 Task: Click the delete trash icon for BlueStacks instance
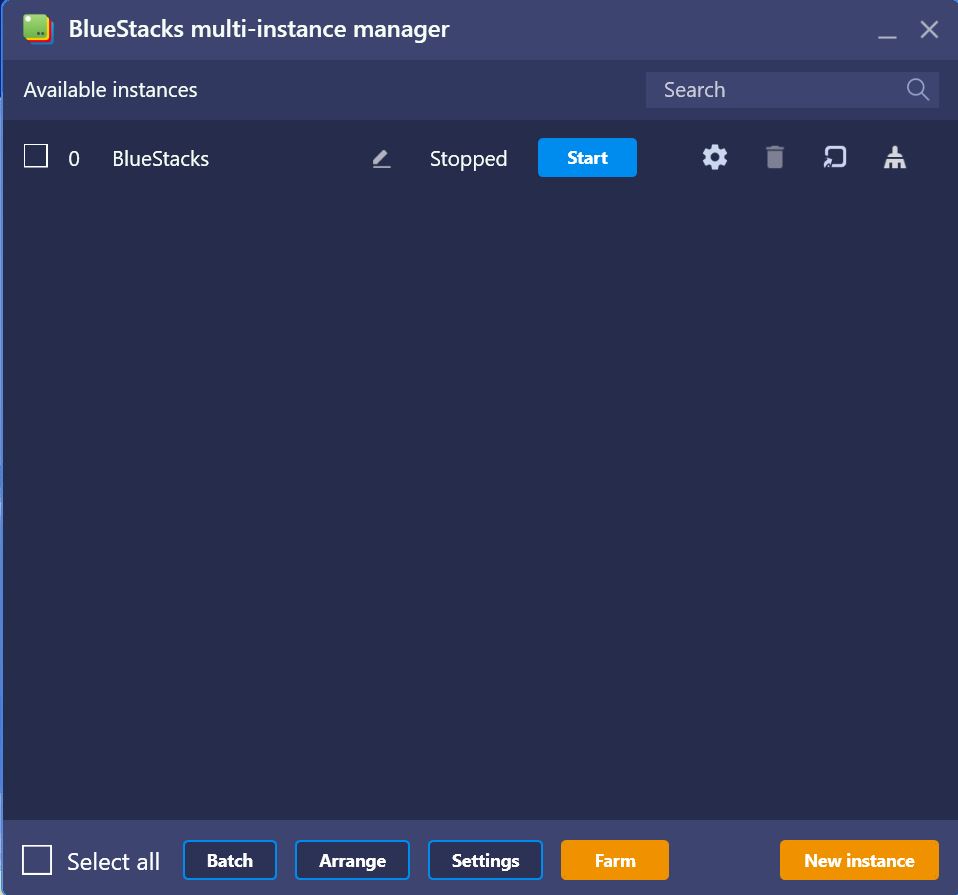click(774, 157)
